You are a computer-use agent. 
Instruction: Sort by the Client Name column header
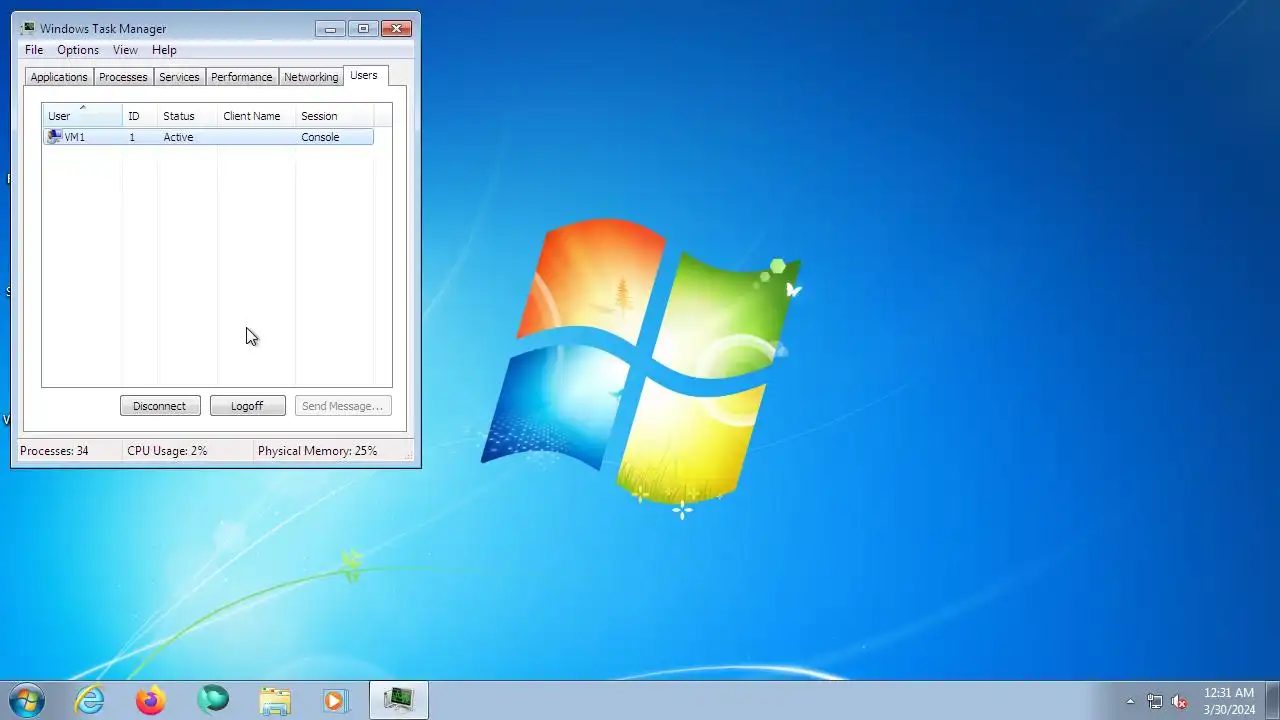click(x=256, y=116)
